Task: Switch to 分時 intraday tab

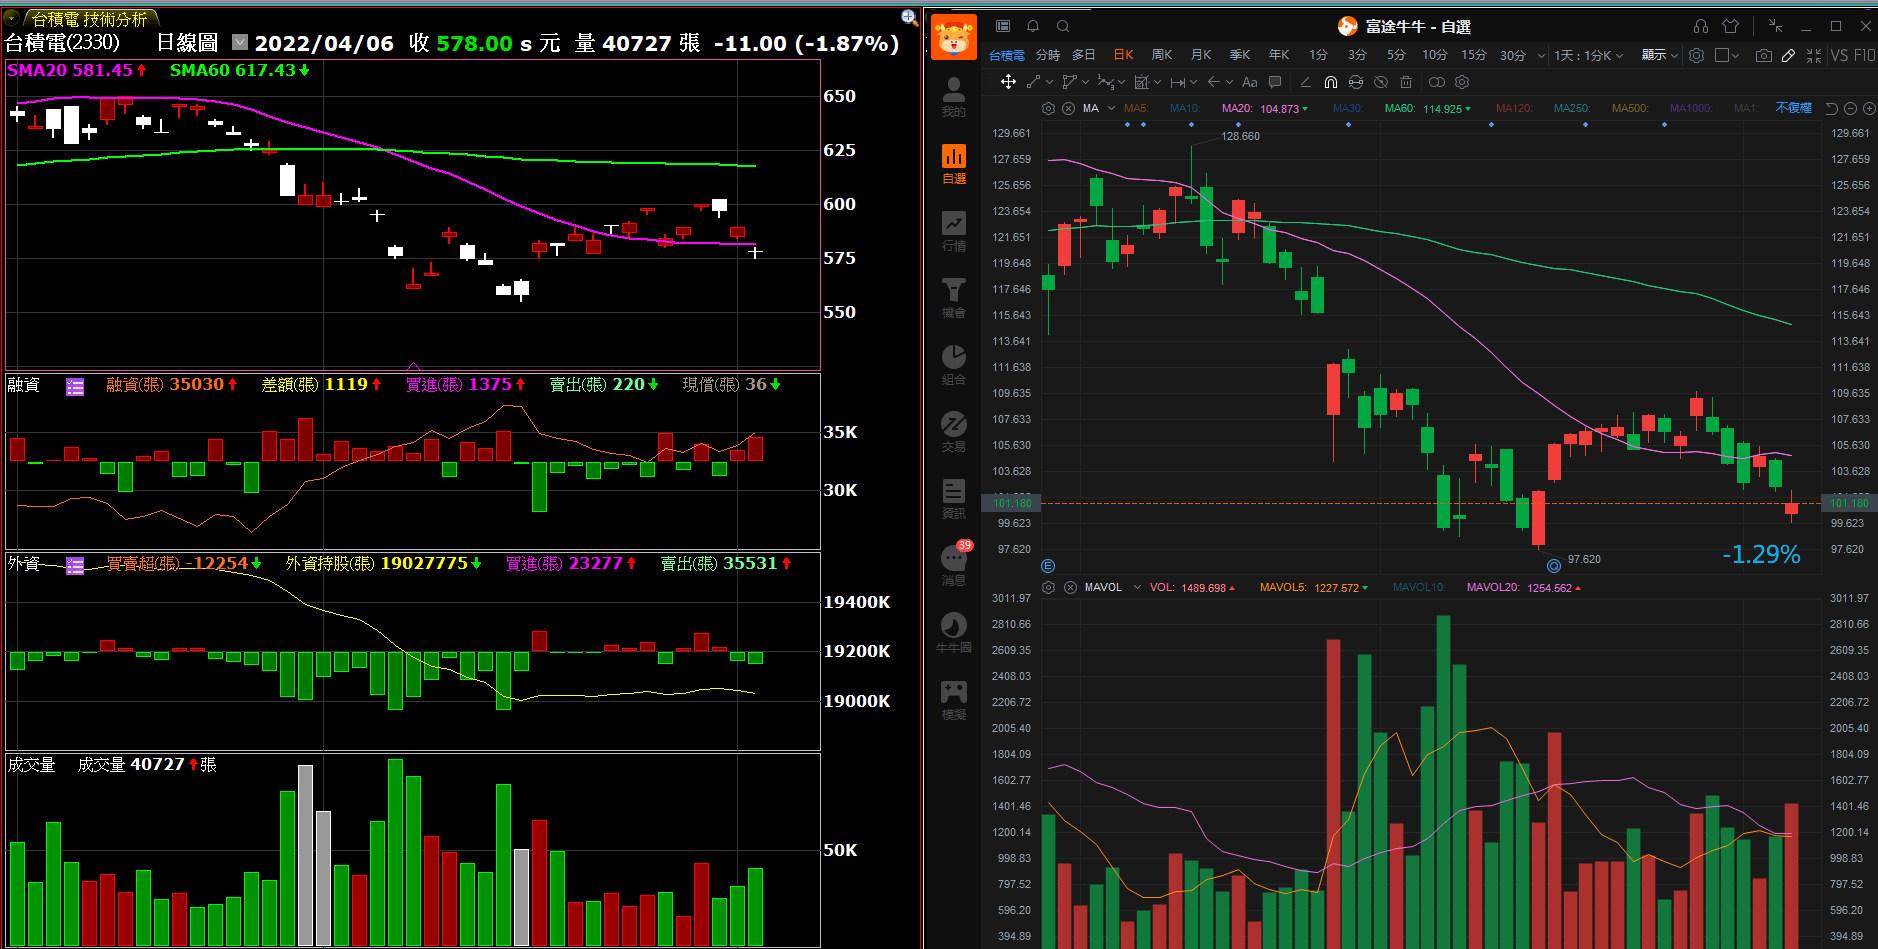Action: pos(1048,55)
